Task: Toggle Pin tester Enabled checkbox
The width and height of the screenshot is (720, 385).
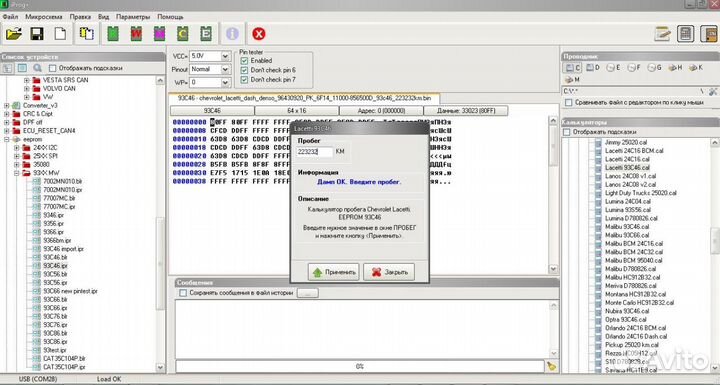Action: pyautogui.click(x=244, y=61)
